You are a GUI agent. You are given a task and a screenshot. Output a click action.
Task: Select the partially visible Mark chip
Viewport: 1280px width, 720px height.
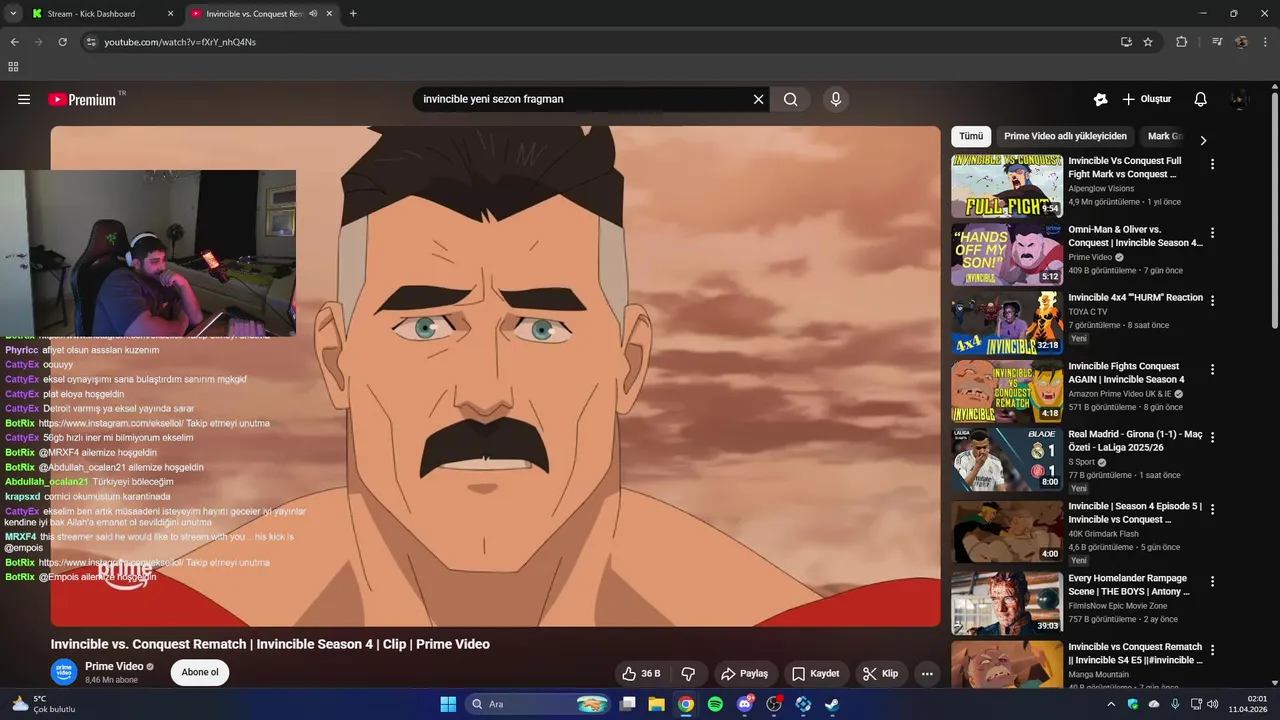coord(1163,136)
